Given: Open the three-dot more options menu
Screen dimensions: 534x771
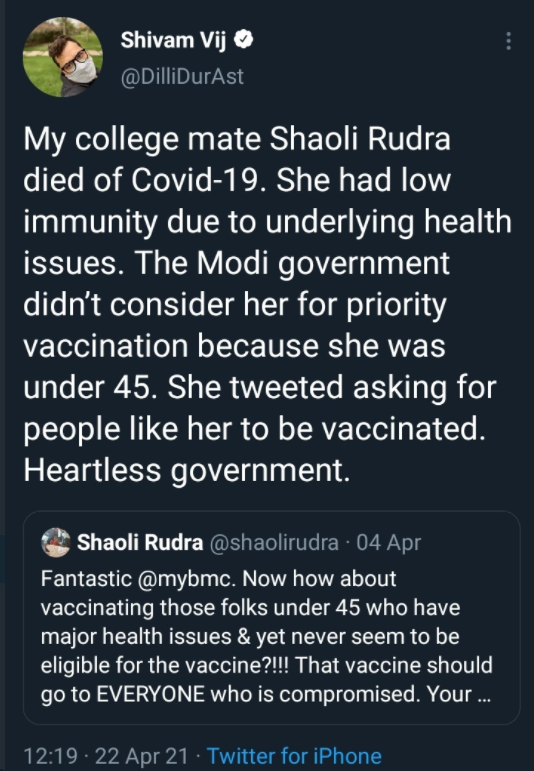Looking at the screenshot, I should (508, 41).
